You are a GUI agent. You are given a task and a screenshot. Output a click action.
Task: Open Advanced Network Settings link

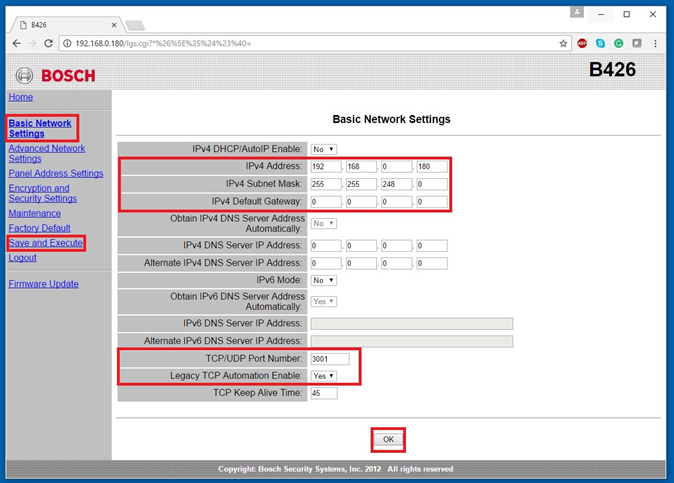(x=46, y=153)
